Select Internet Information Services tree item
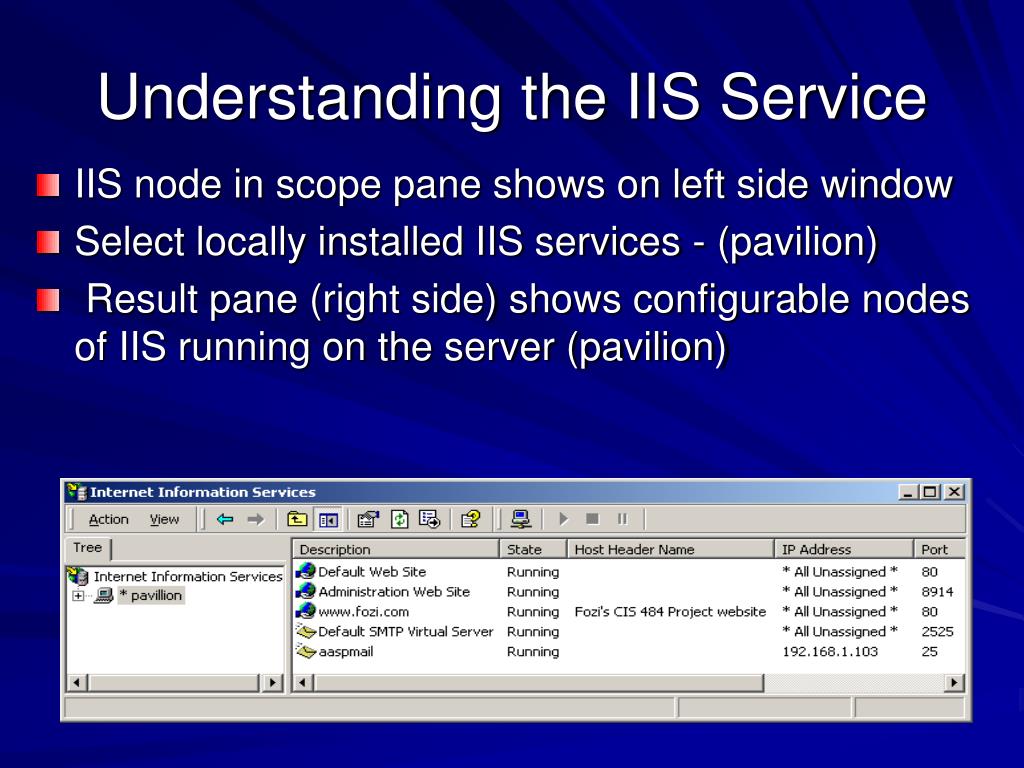The width and height of the screenshot is (1024, 768). pyautogui.click(x=188, y=576)
